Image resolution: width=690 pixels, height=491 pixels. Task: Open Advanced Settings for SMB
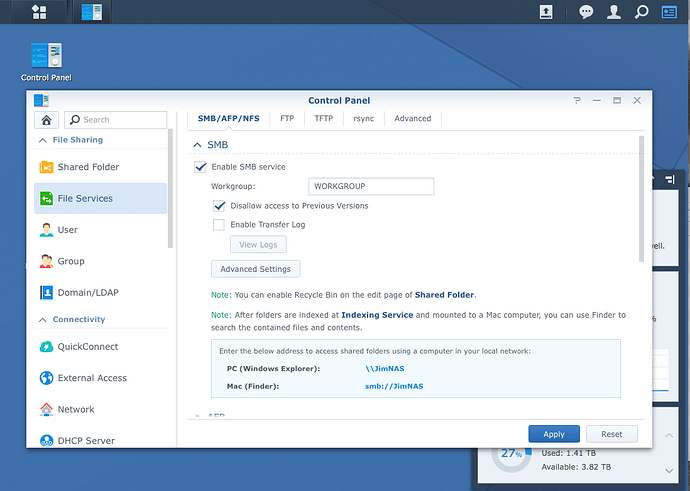pyautogui.click(x=256, y=269)
